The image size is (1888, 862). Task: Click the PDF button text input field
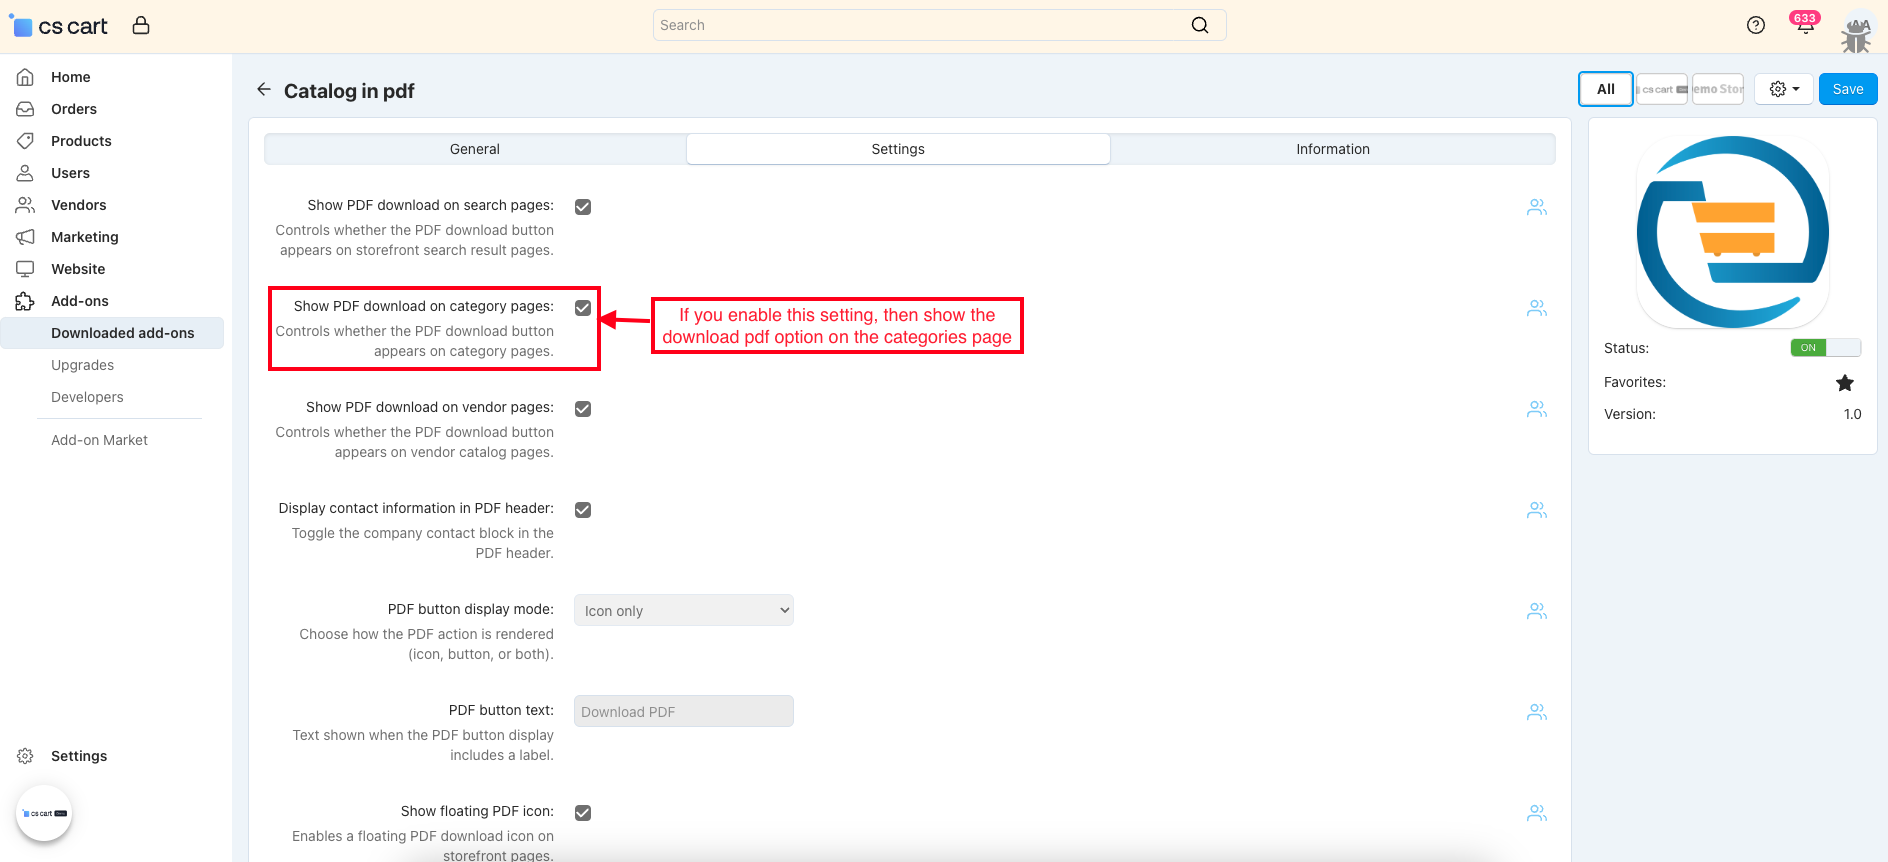tap(683, 712)
